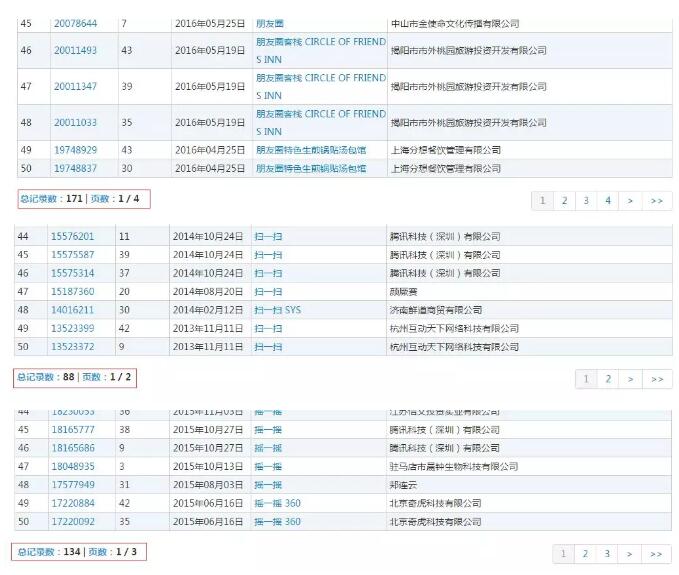Select page 1 in 88-record pagination
Image resolution: width=679 pixels, height=575 pixels.
pyautogui.click(x=586, y=379)
